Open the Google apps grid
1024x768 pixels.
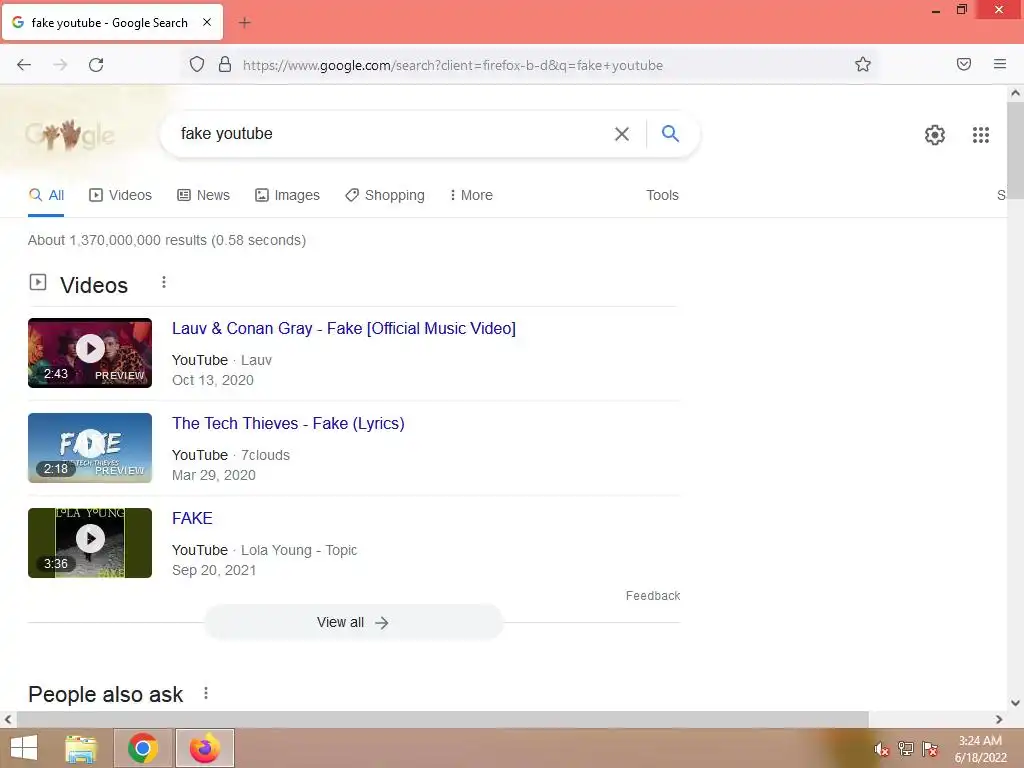point(980,135)
